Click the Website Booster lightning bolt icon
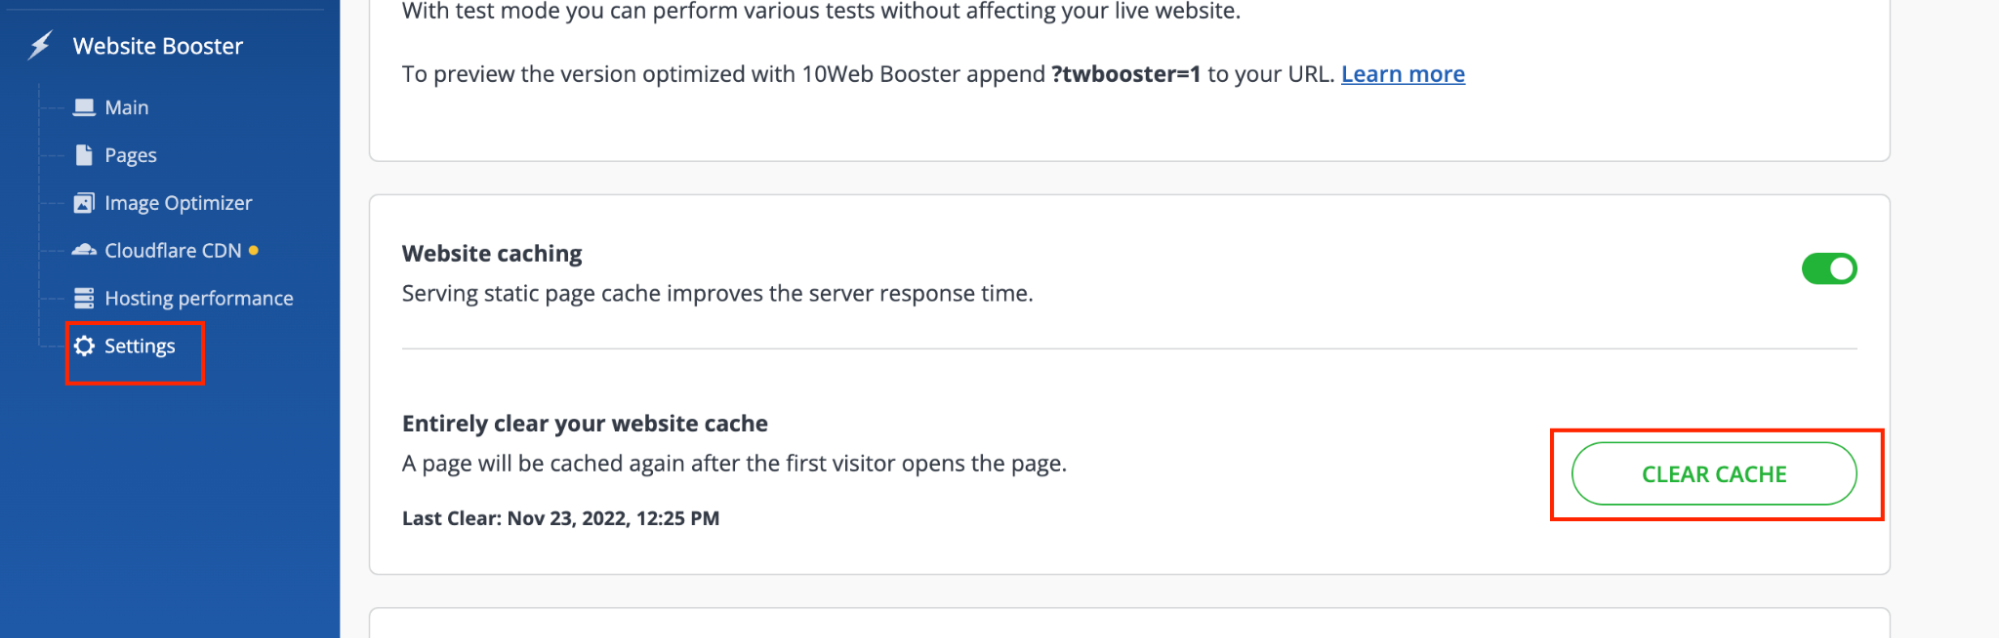Image resolution: width=1999 pixels, height=639 pixels. (x=39, y=45)
